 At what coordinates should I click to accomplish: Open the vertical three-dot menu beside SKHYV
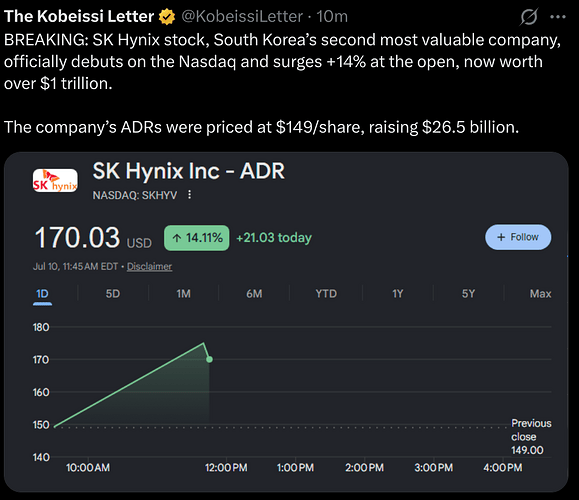coord(189,195)
